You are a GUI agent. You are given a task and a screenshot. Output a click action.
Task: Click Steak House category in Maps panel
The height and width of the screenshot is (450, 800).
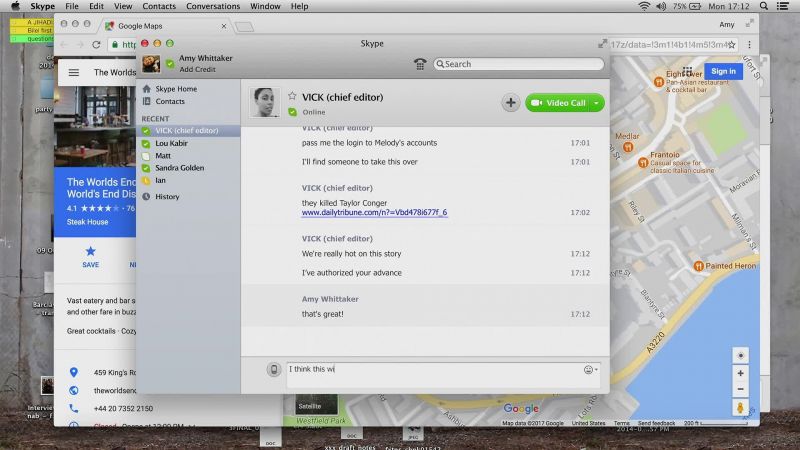[x=87, y=222]
